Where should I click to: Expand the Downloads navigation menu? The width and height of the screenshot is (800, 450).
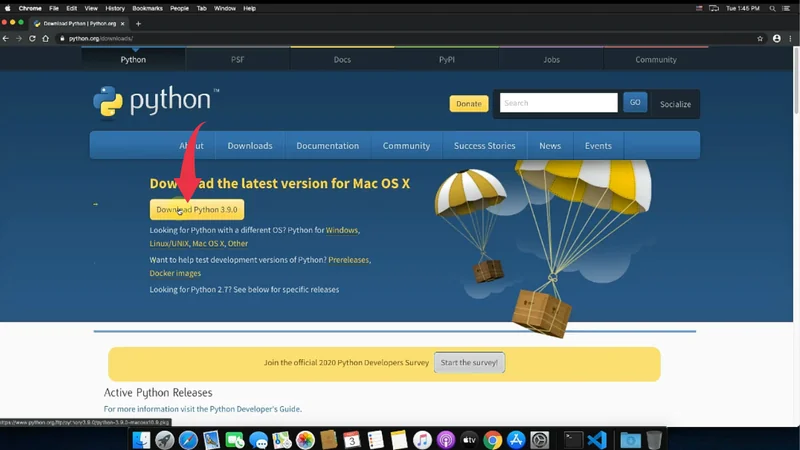[x=249, y=146]
